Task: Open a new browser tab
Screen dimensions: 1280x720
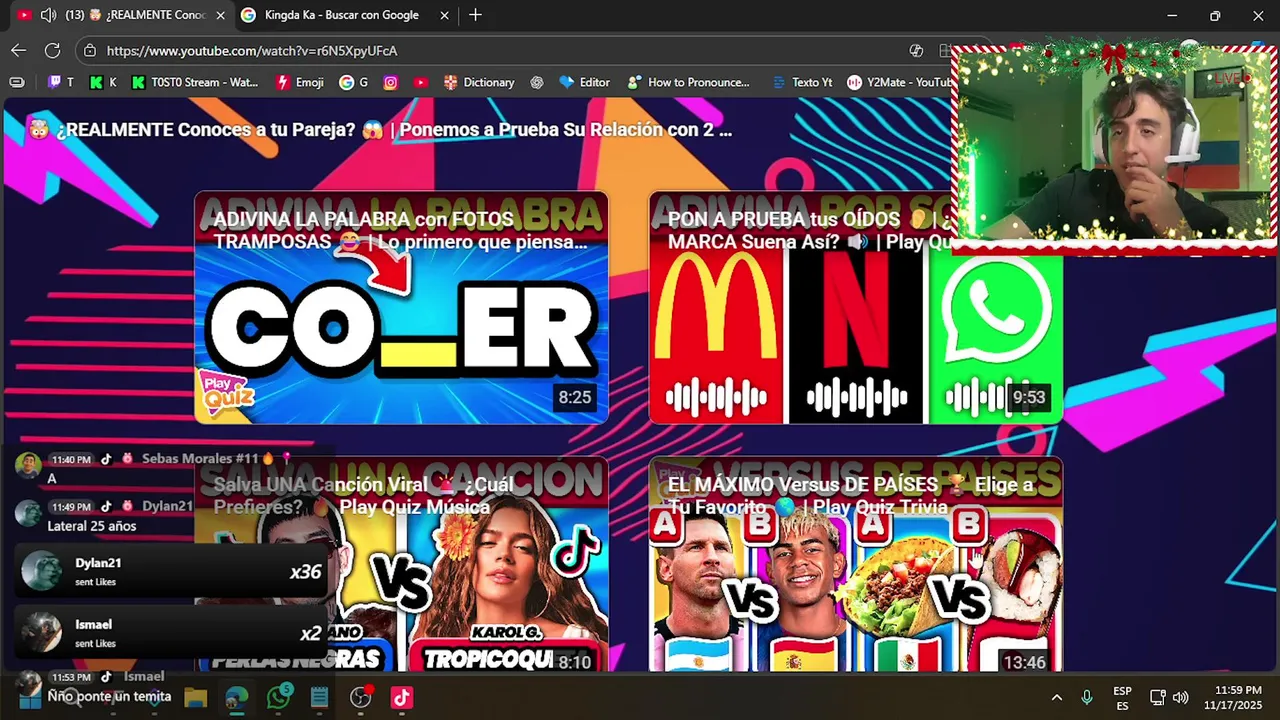Action: (475, 15)
